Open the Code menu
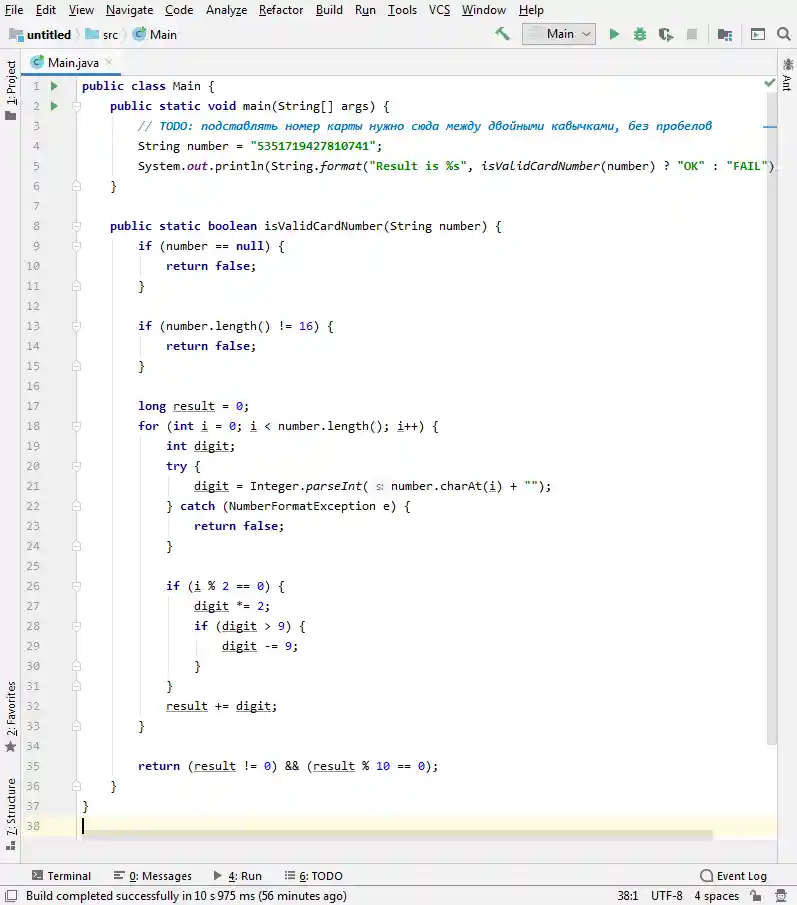This screenshot has height=905, width=797. coord(179,10)
